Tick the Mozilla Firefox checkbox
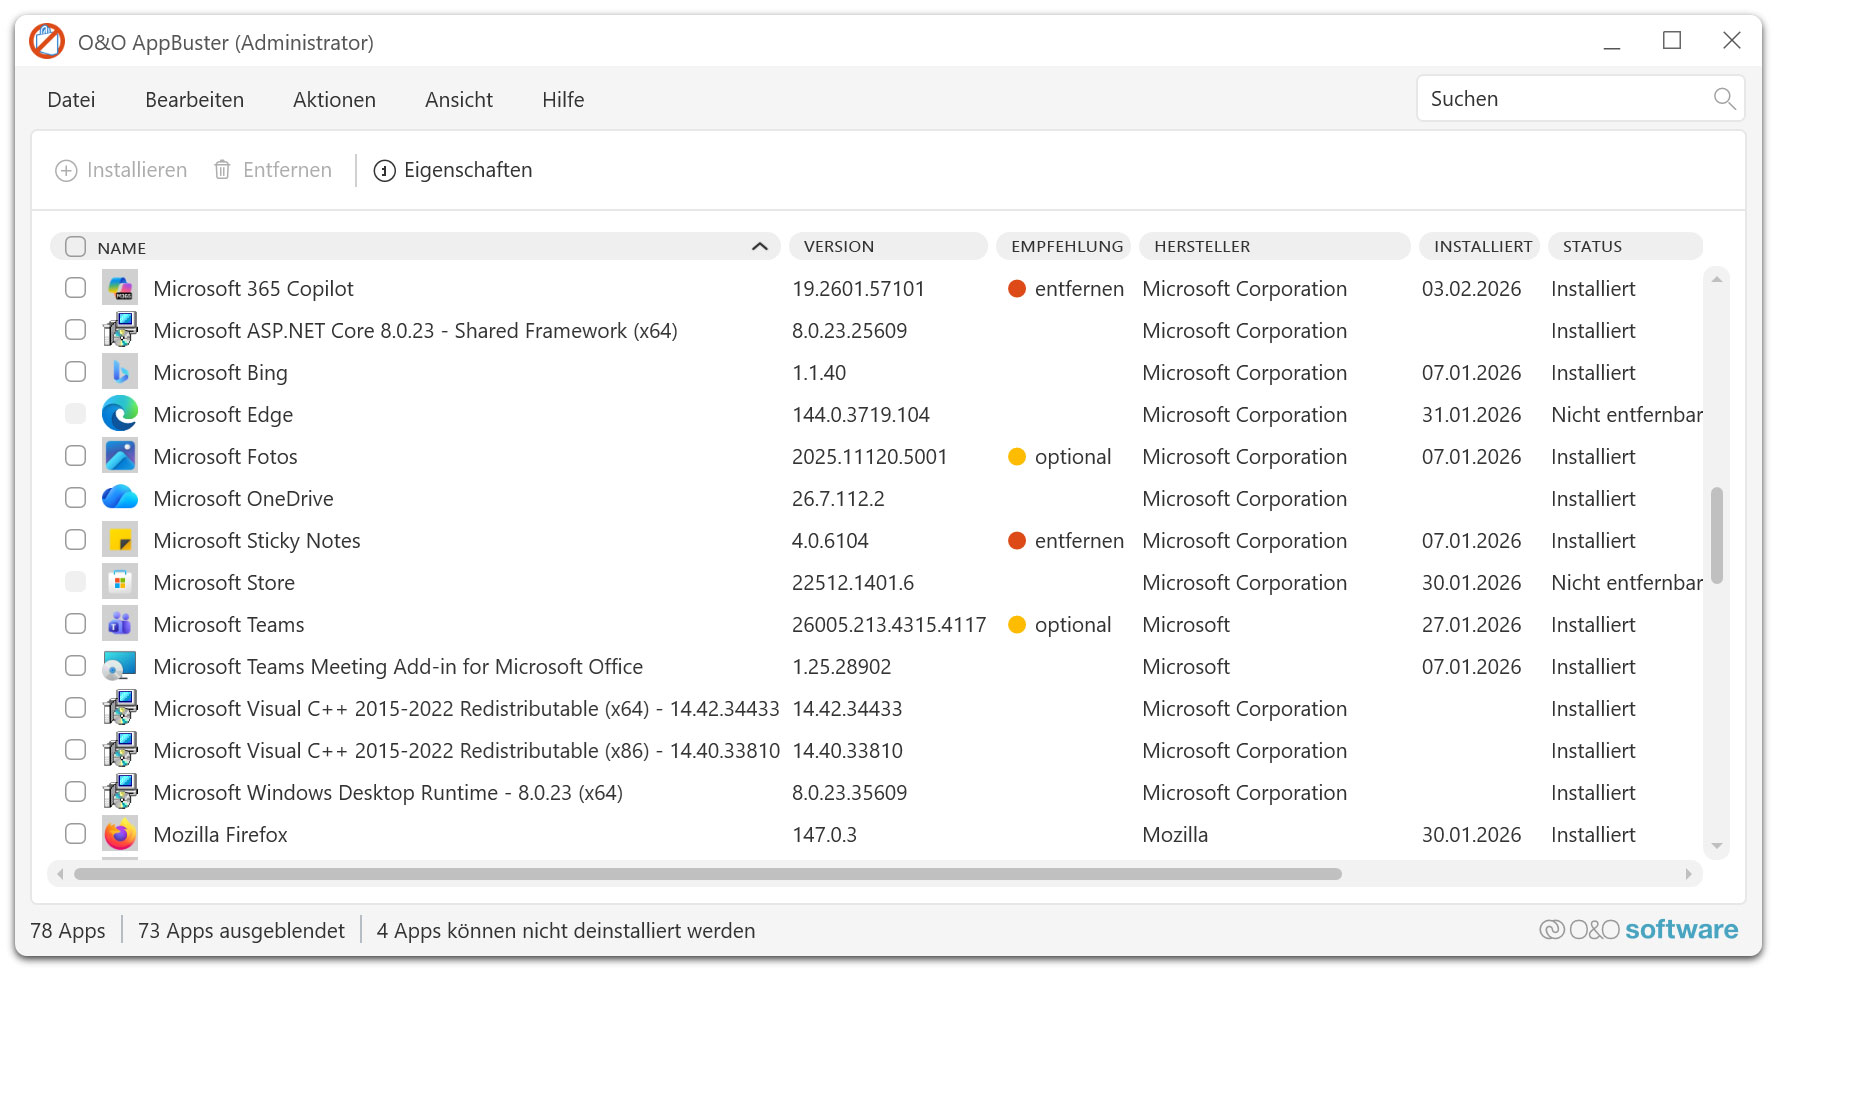 point(76,834)
